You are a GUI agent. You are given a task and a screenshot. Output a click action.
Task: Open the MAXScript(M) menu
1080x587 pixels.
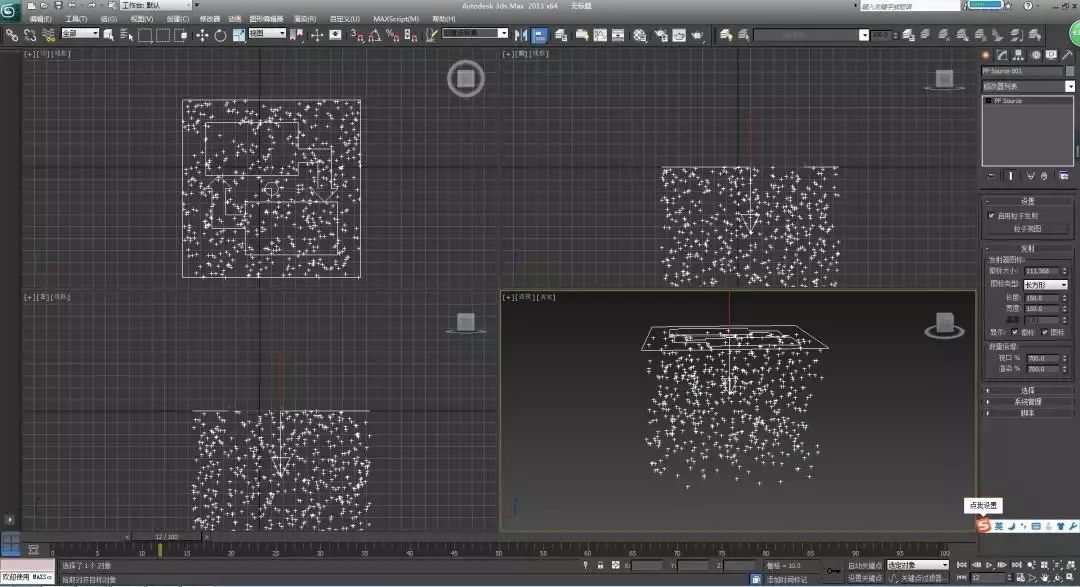click(396, 19)
